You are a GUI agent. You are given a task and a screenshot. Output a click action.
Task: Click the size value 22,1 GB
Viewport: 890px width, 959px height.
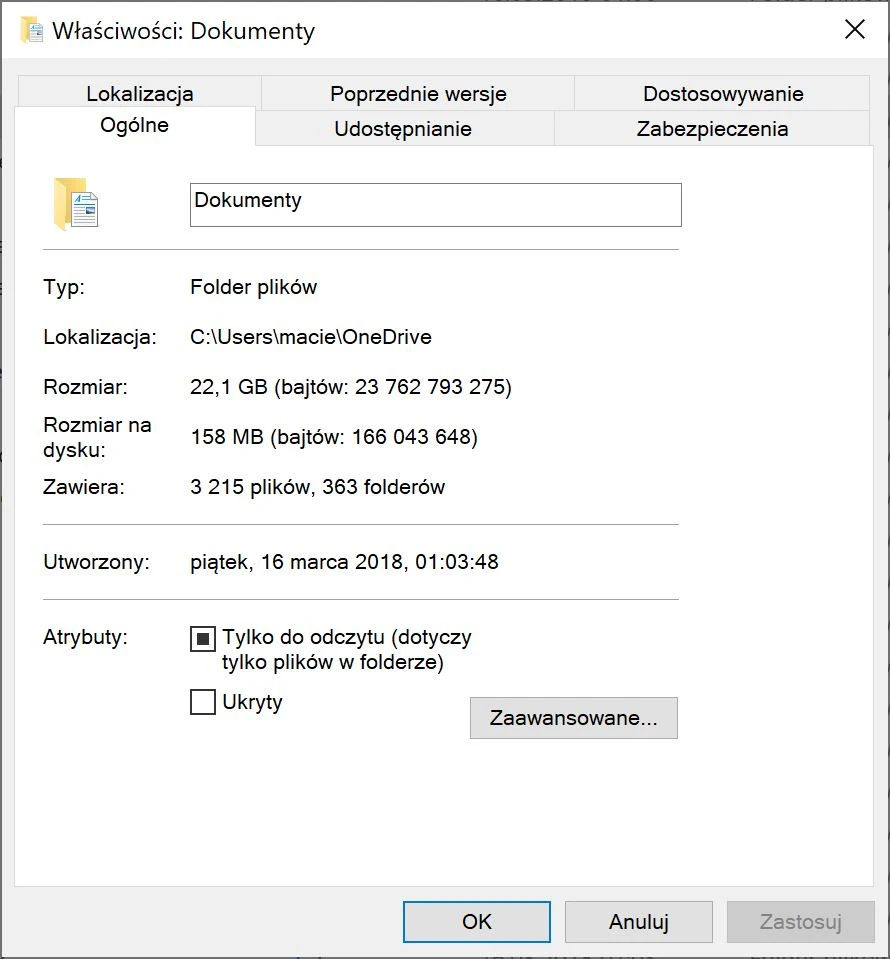pyautogui.click(x=229, y=387)
